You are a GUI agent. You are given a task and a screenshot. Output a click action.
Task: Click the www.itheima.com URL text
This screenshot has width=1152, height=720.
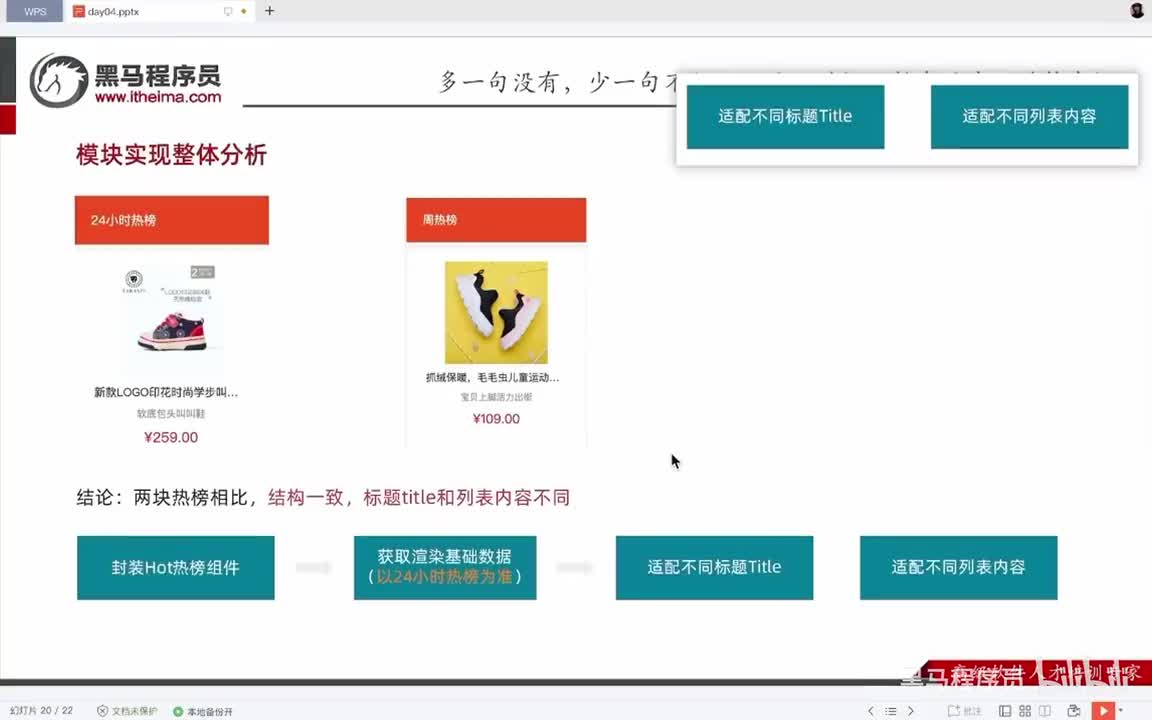(x=158, y=97)
